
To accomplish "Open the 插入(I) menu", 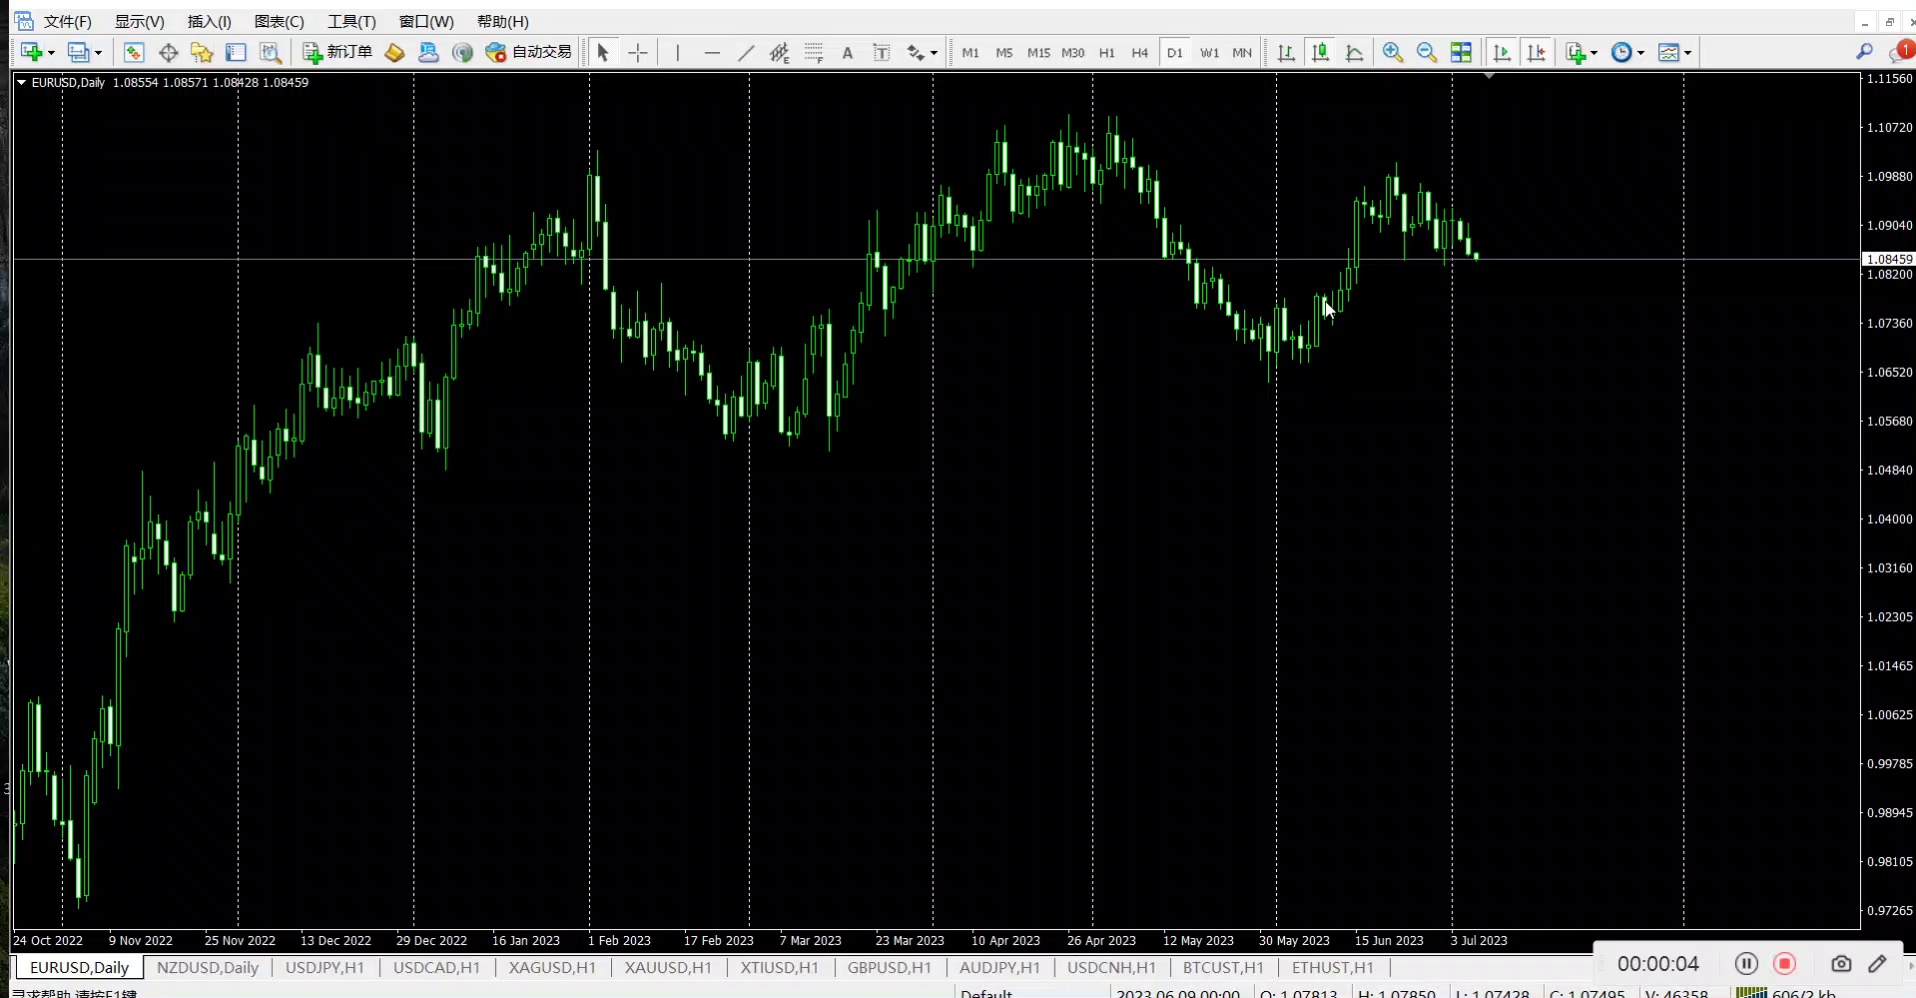I will (x=209, y=21).
